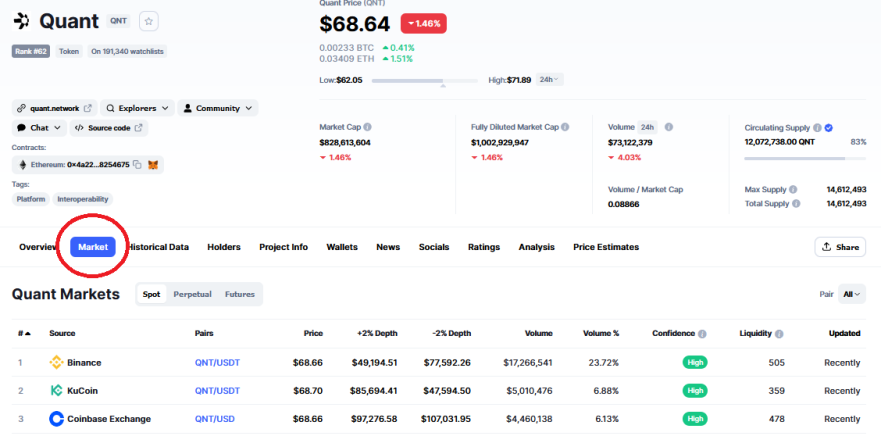
Task: Copy the Ethereum contract address
Action: pos(138,165)
